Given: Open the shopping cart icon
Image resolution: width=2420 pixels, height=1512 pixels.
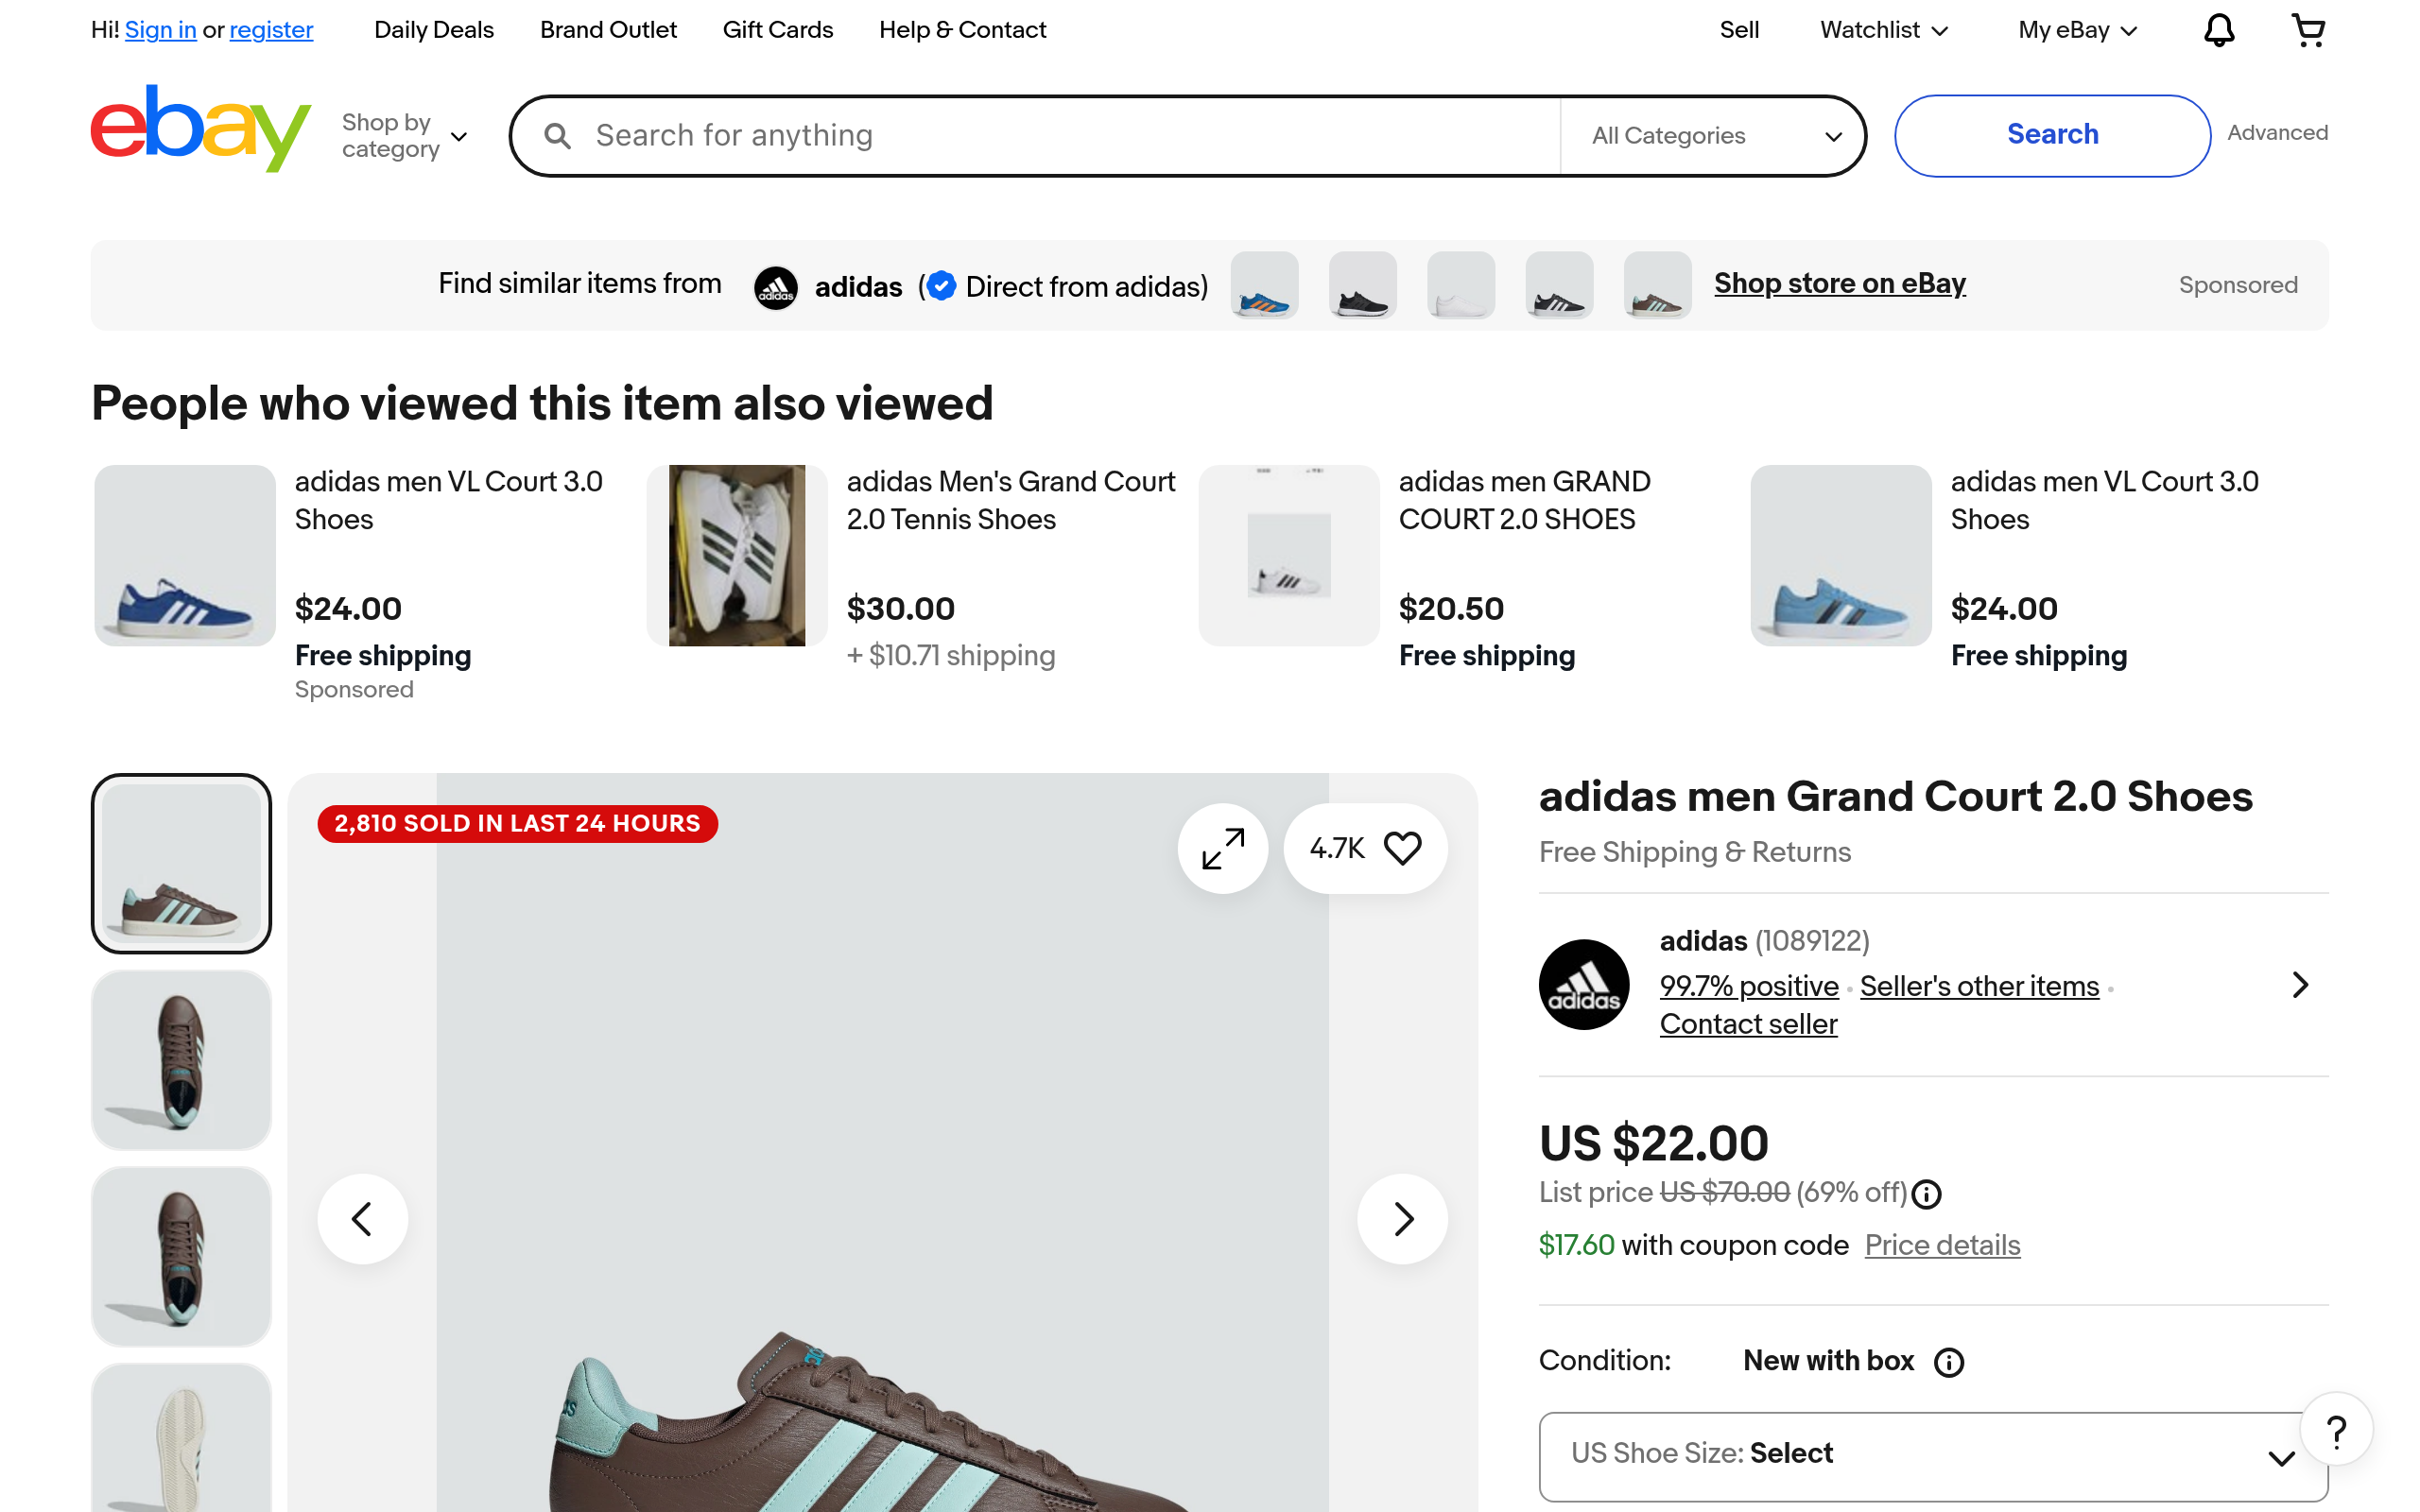Looking at the screenshot, I should tap(2307, 30).
